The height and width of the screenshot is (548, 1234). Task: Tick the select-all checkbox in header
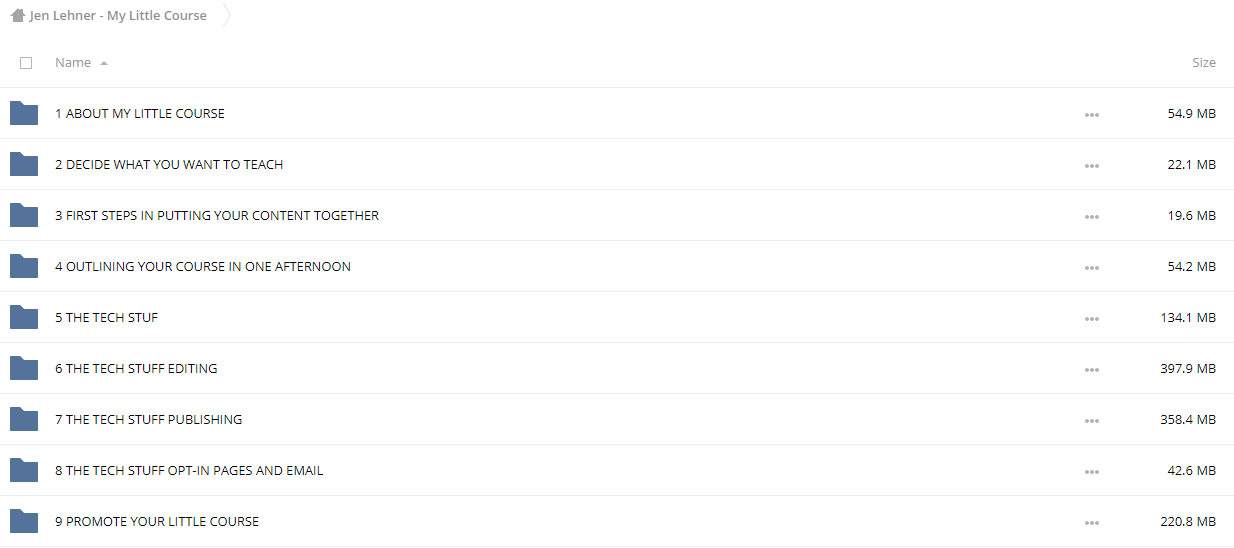pos(26,63)
